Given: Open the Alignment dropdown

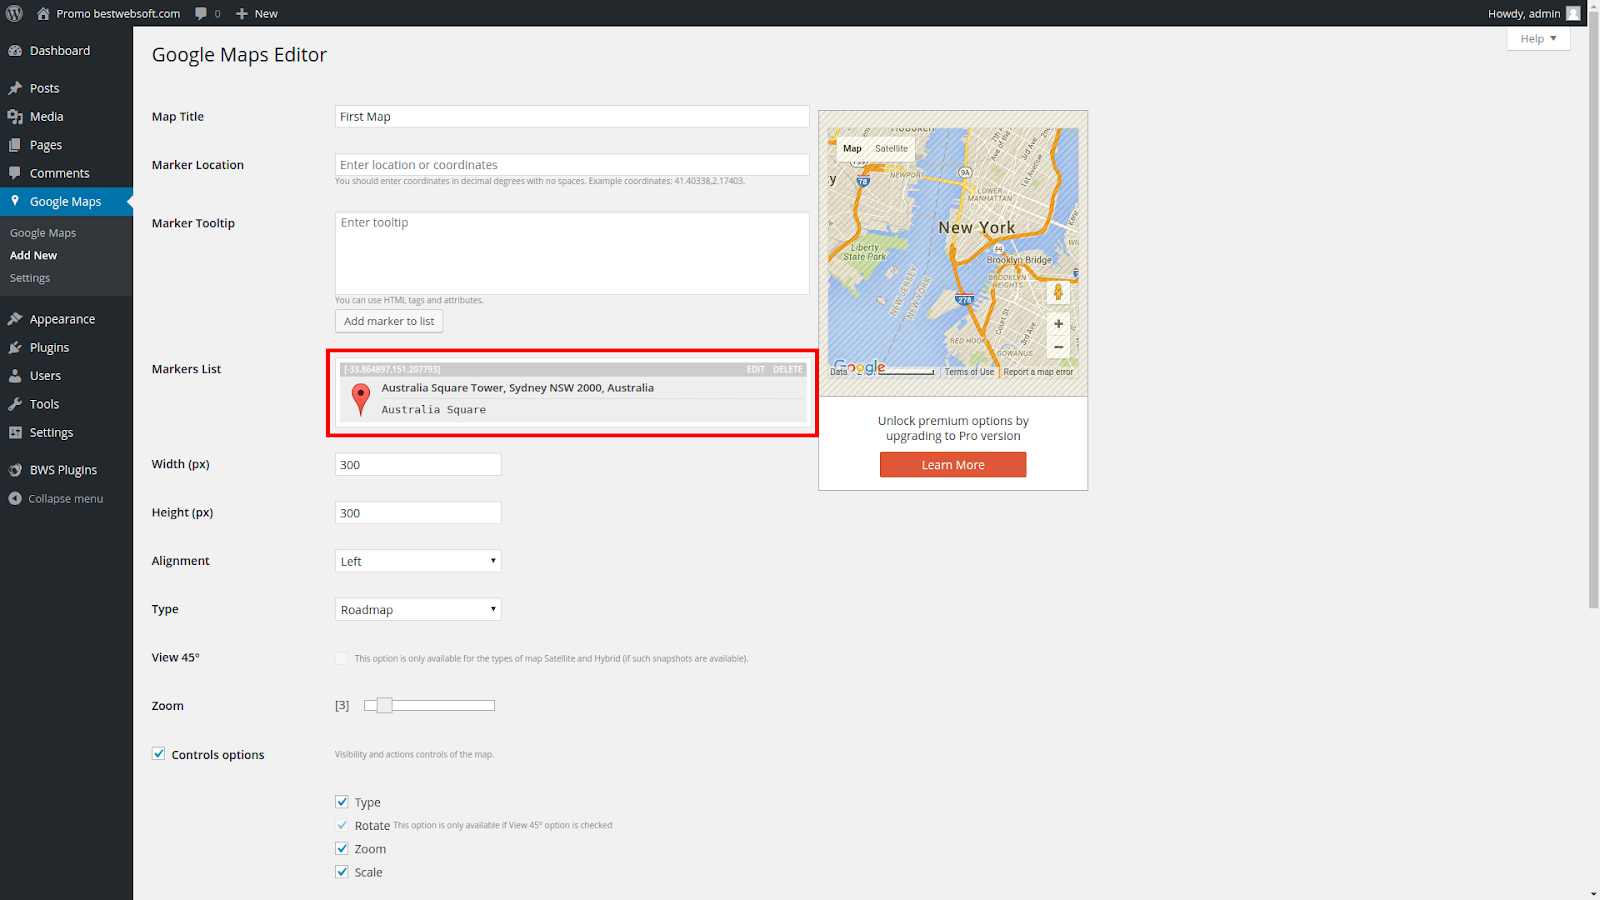Looking at the screenshot, I should click(x=418, y=561).
